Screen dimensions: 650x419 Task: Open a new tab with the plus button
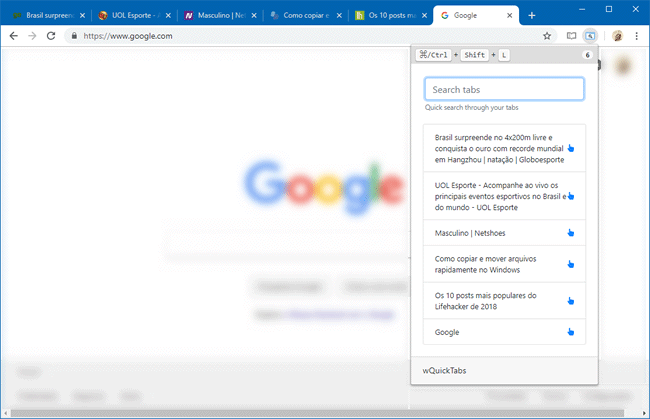(532, 16)
